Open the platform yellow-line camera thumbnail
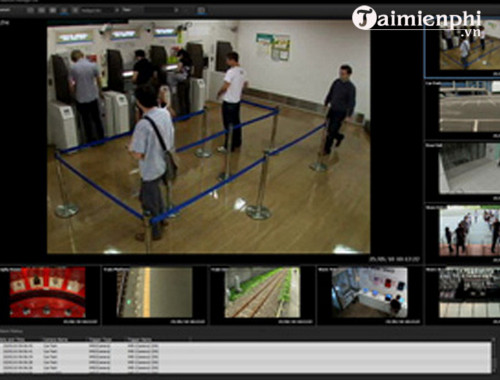Screen dimensions: 500x380 tap(154, 292)
